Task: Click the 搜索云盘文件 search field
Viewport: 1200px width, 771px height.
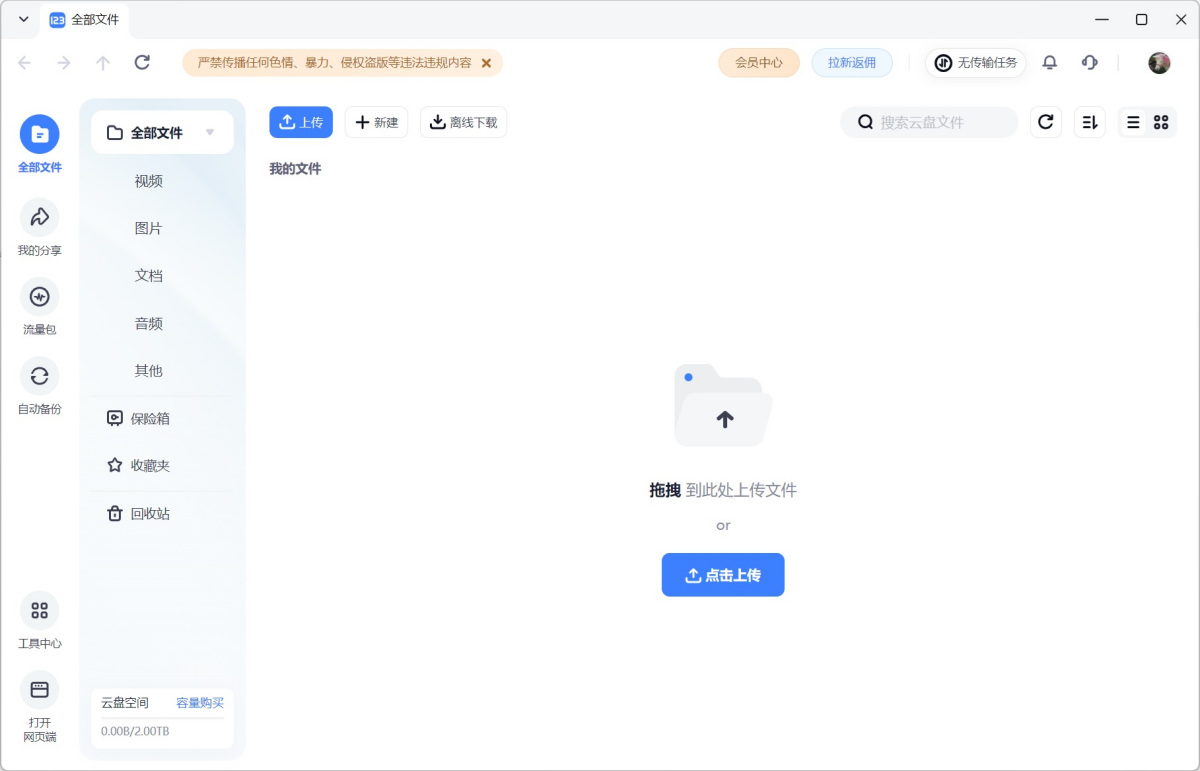Action: (940, 122)
